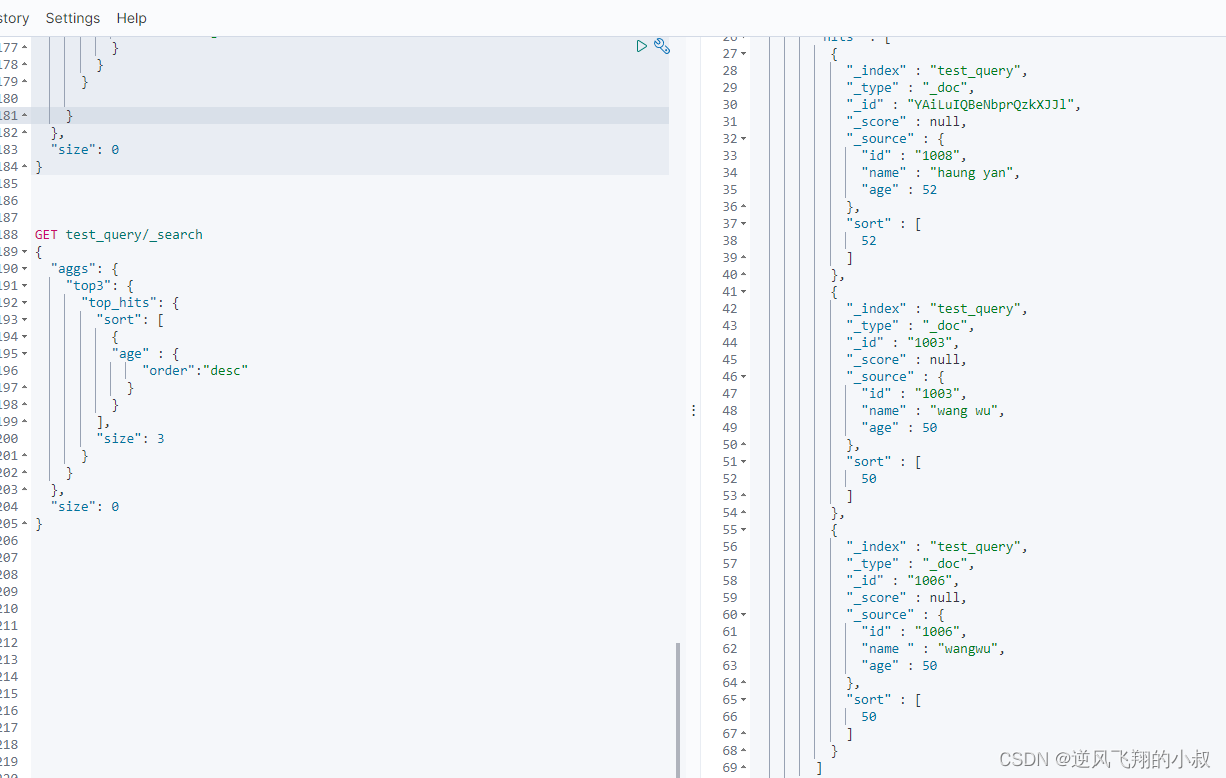This screenshot has height=778, width=1226.
Task: Click the "order":"desc" line in the editor
Action: pyautogui.click(x=195, y=371)
